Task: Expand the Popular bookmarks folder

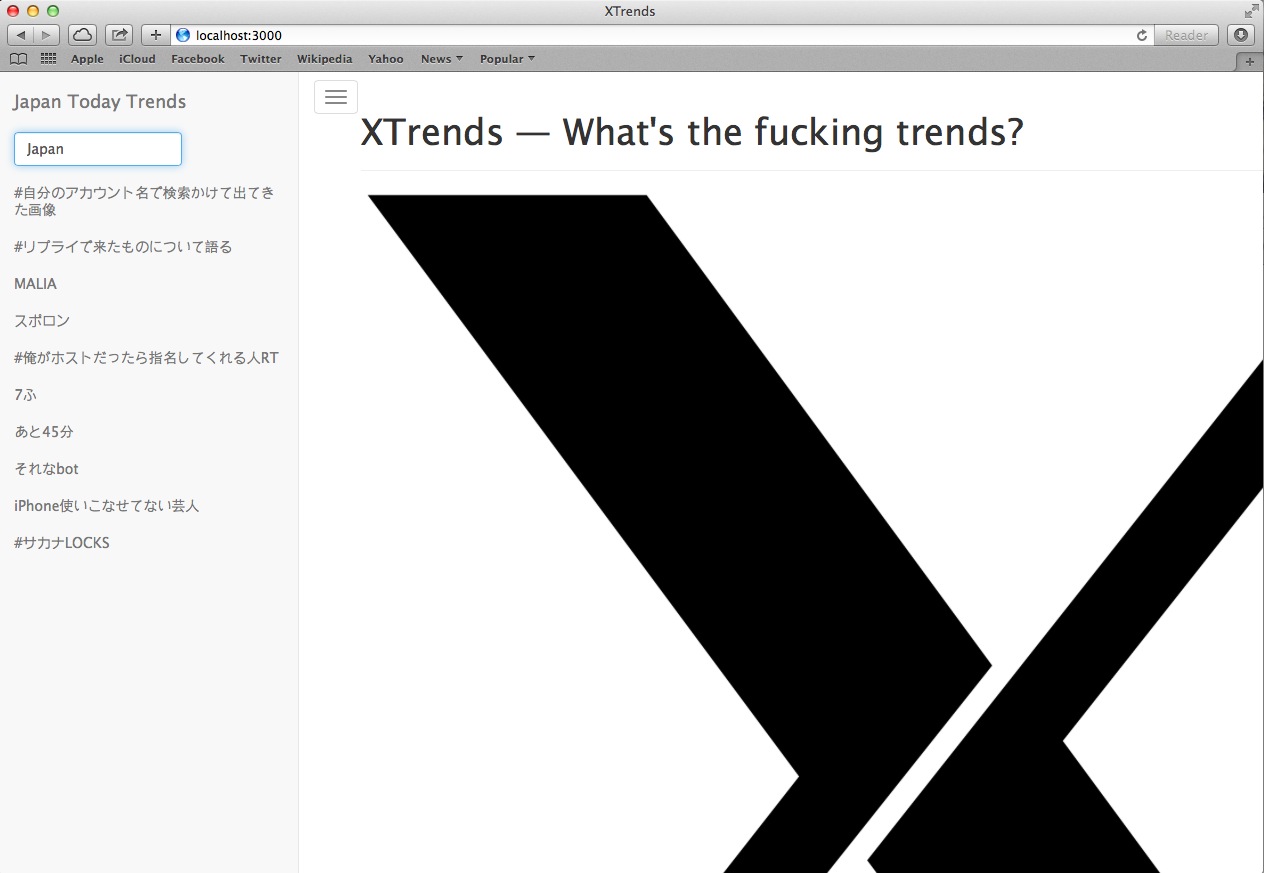Action: pyautogui.click(x=507, y=59)
